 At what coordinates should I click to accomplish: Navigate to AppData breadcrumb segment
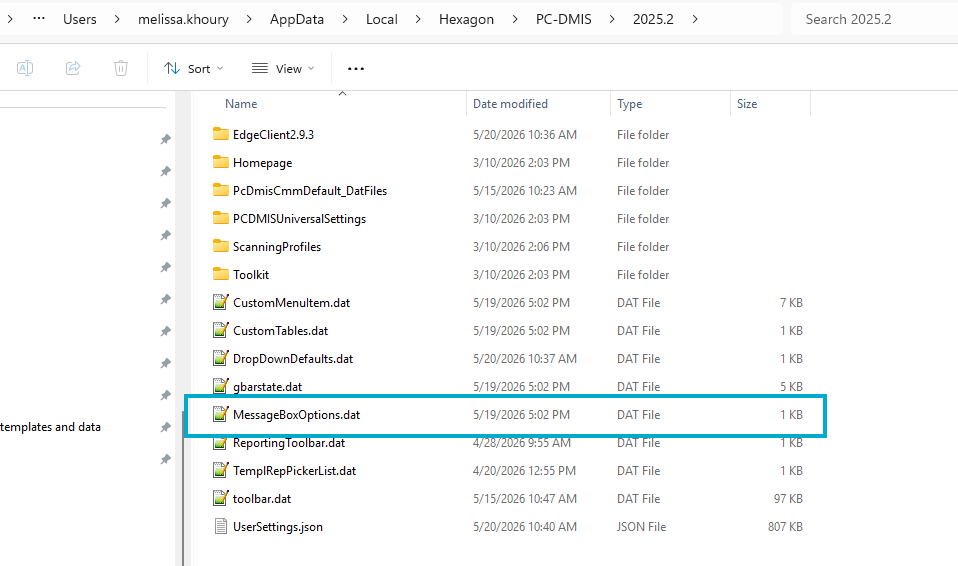click(x=297, y=19)
